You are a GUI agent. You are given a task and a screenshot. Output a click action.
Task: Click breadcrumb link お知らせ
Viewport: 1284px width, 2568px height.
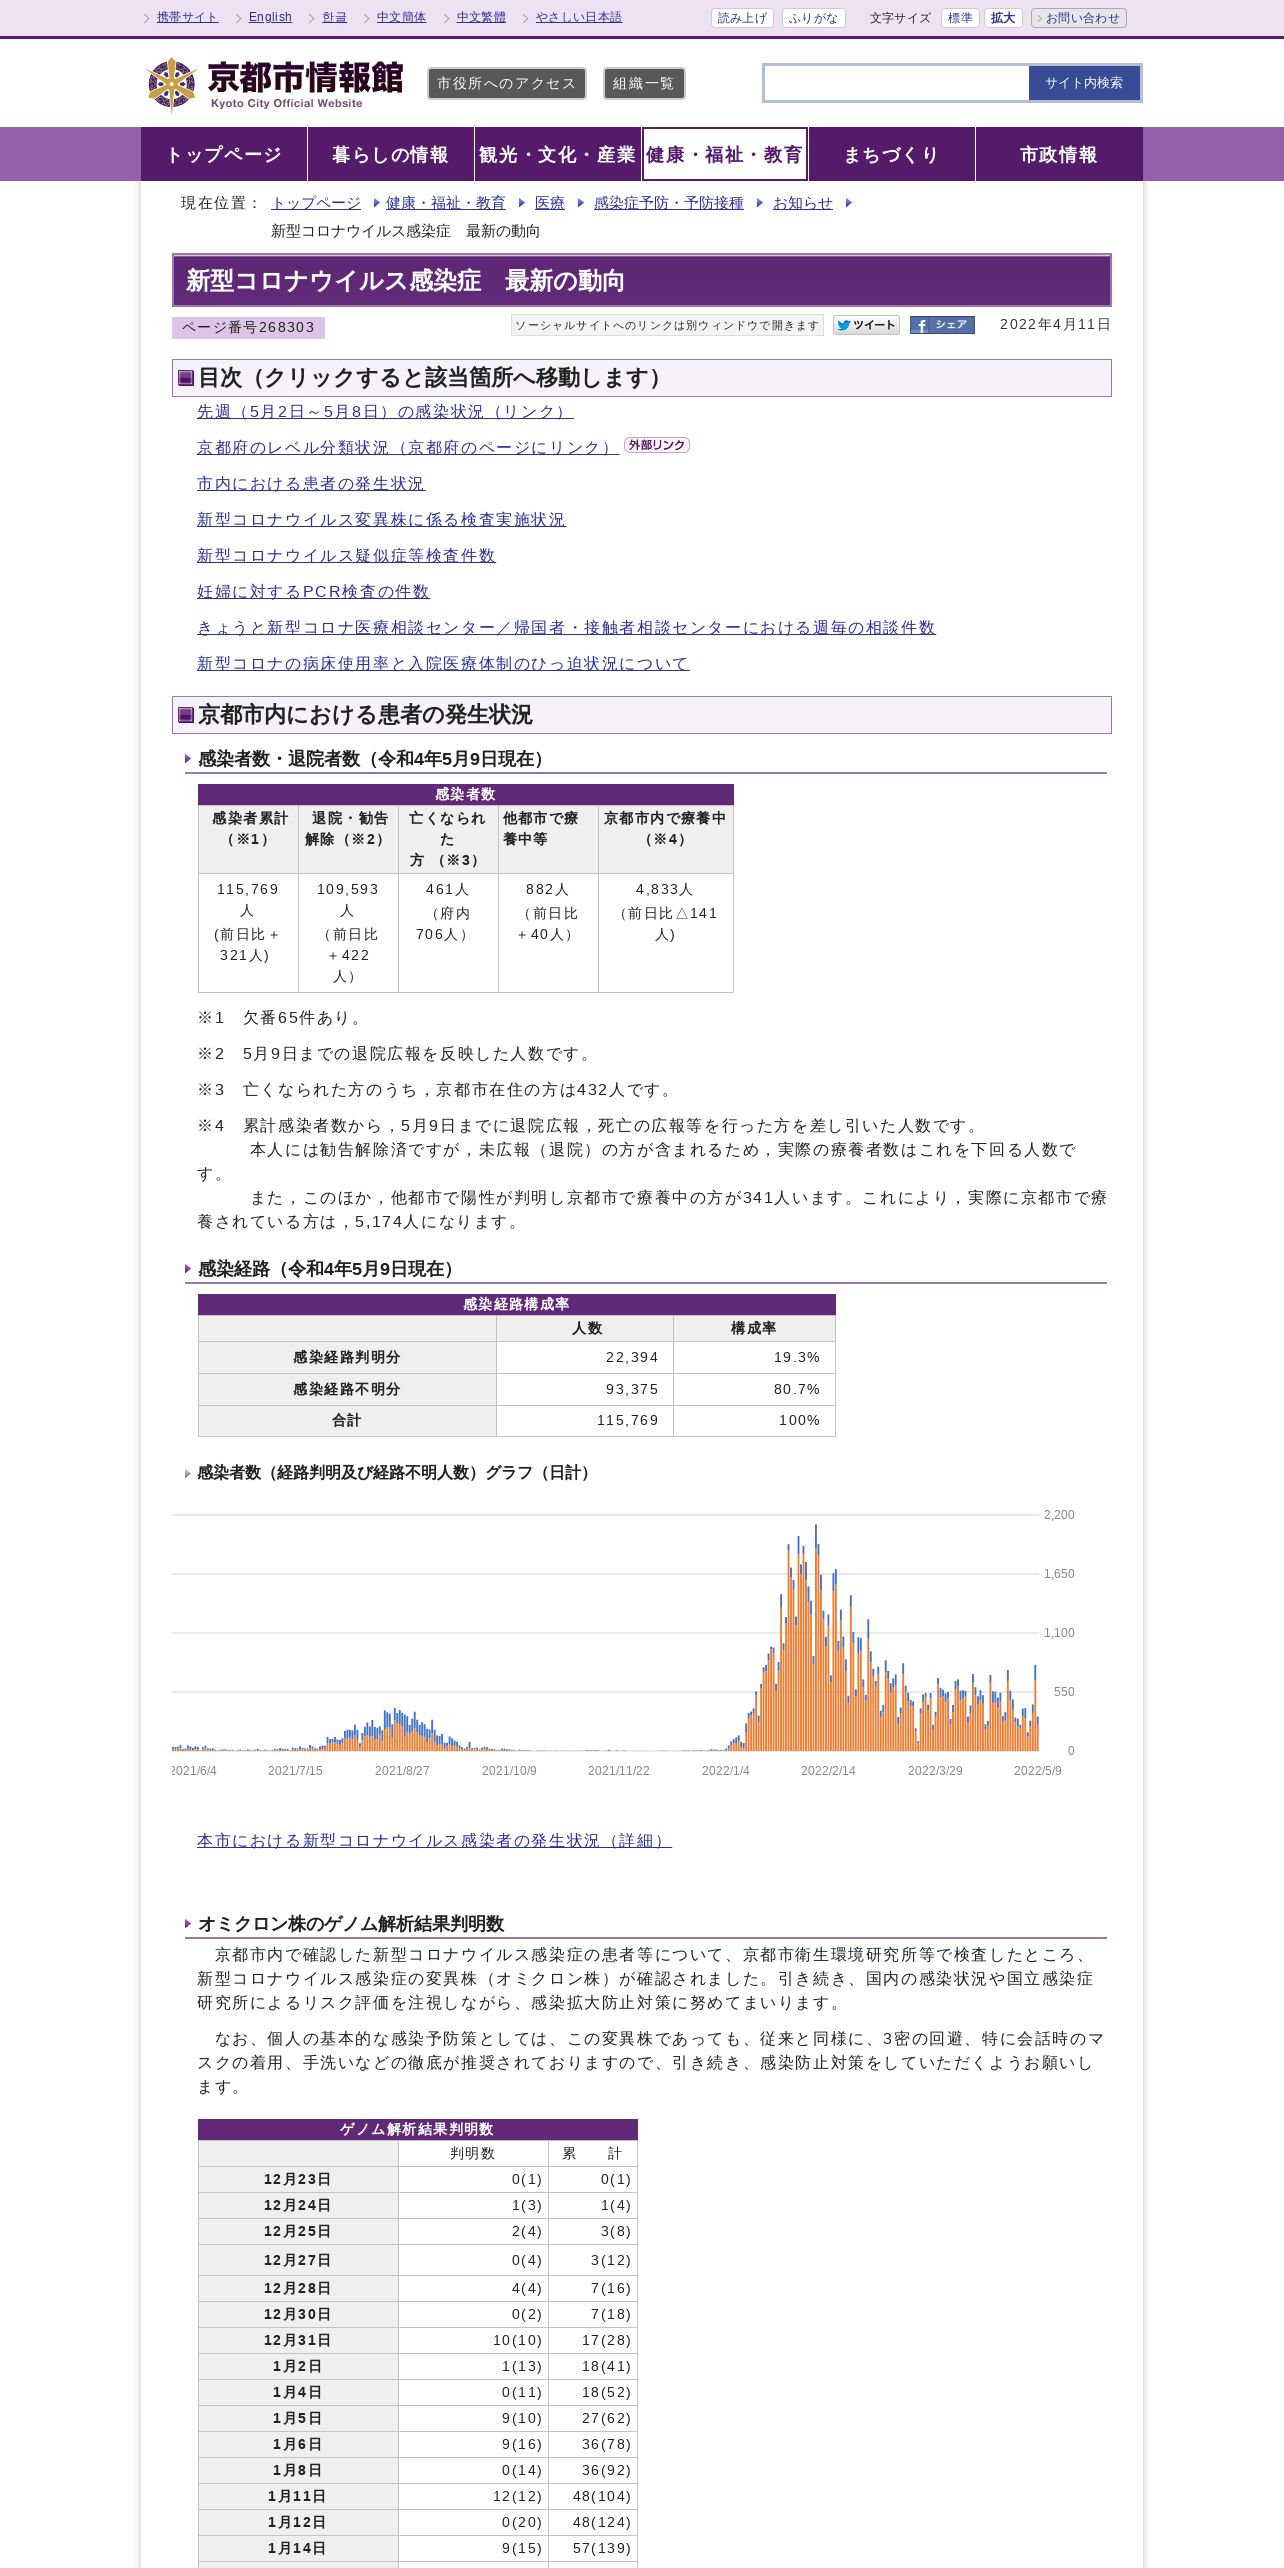pos(803,203)
